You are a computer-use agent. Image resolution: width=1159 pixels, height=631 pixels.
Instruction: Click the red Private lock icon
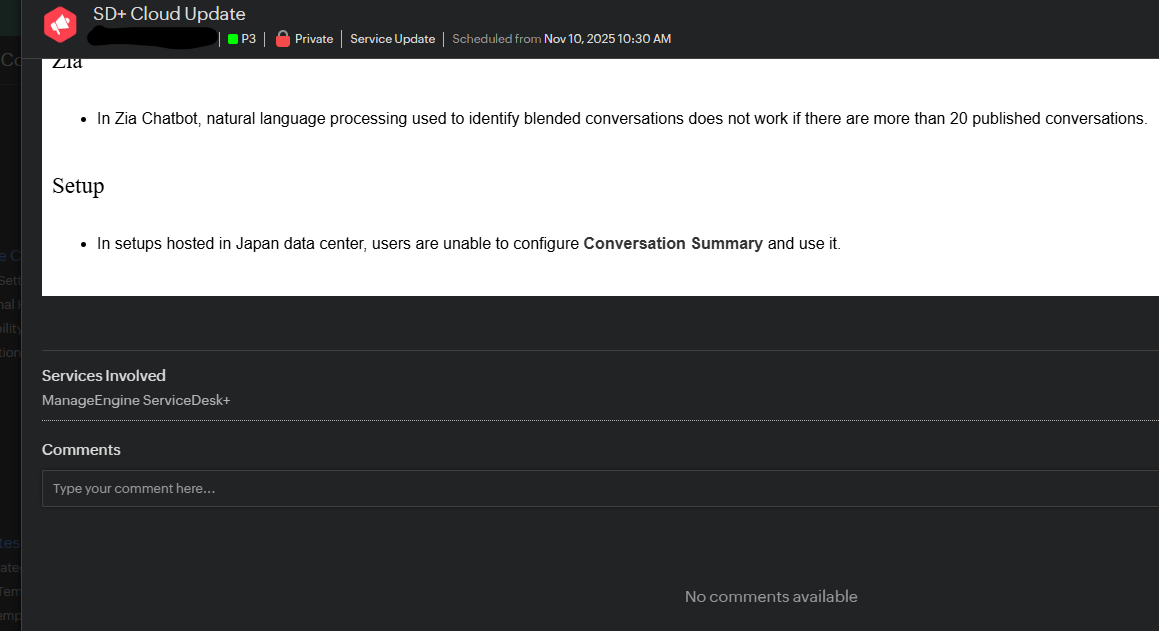[x=283, y=39]
